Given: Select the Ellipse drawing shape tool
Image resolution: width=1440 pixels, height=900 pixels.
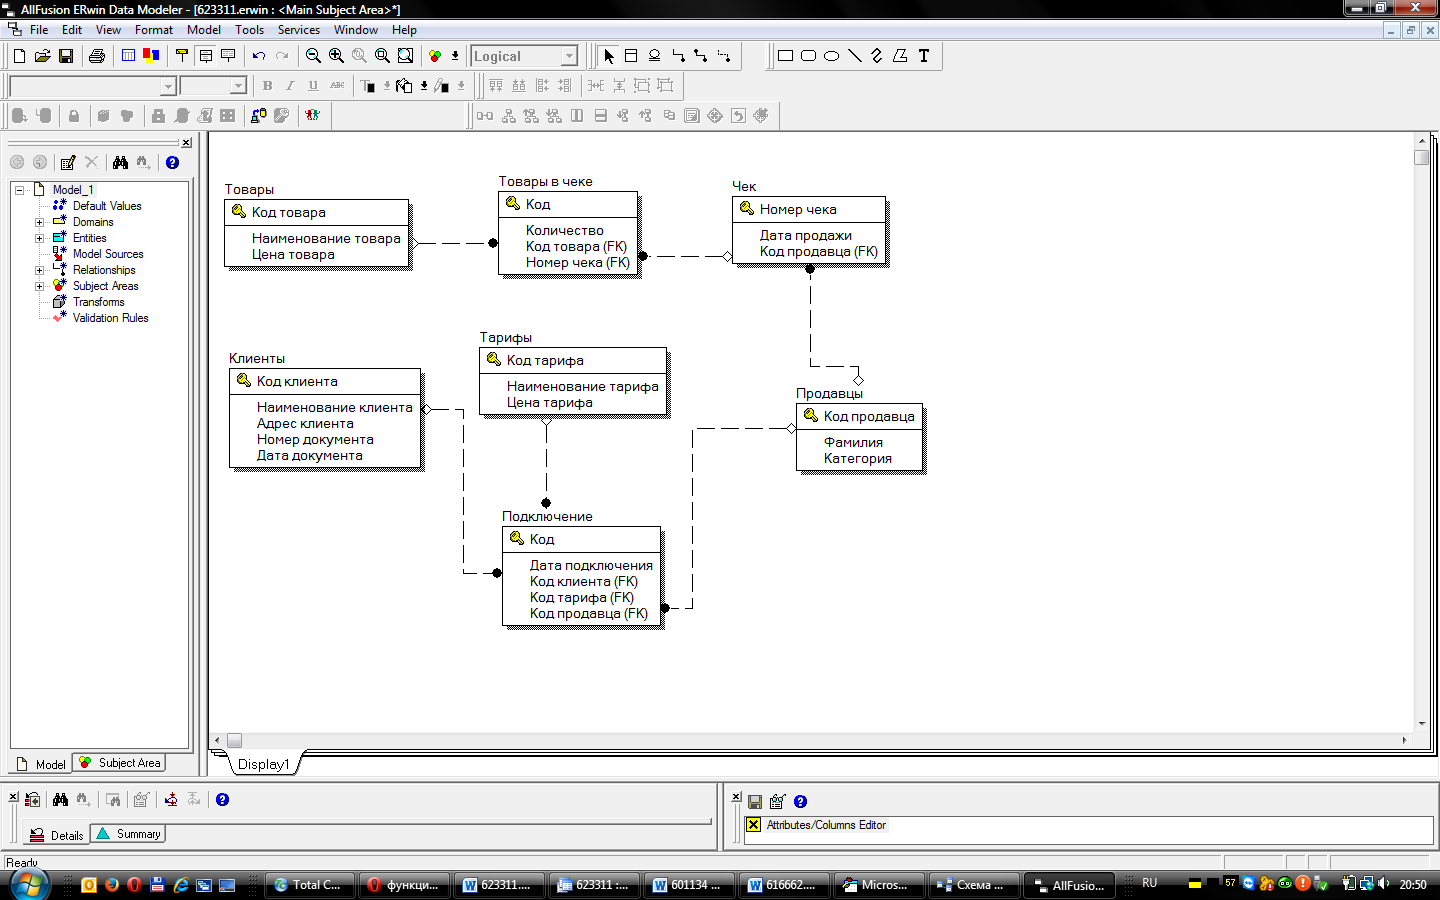Looking at the screenshot, I should tap(831, 56).
